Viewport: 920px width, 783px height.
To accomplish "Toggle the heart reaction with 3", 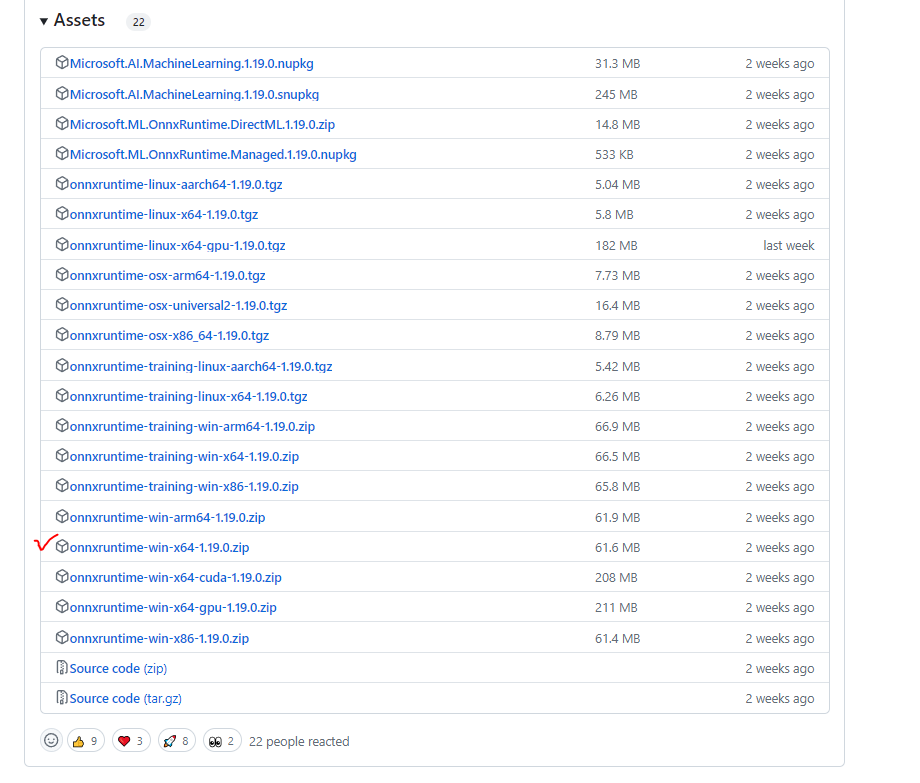I will click(x=131, y=741).
